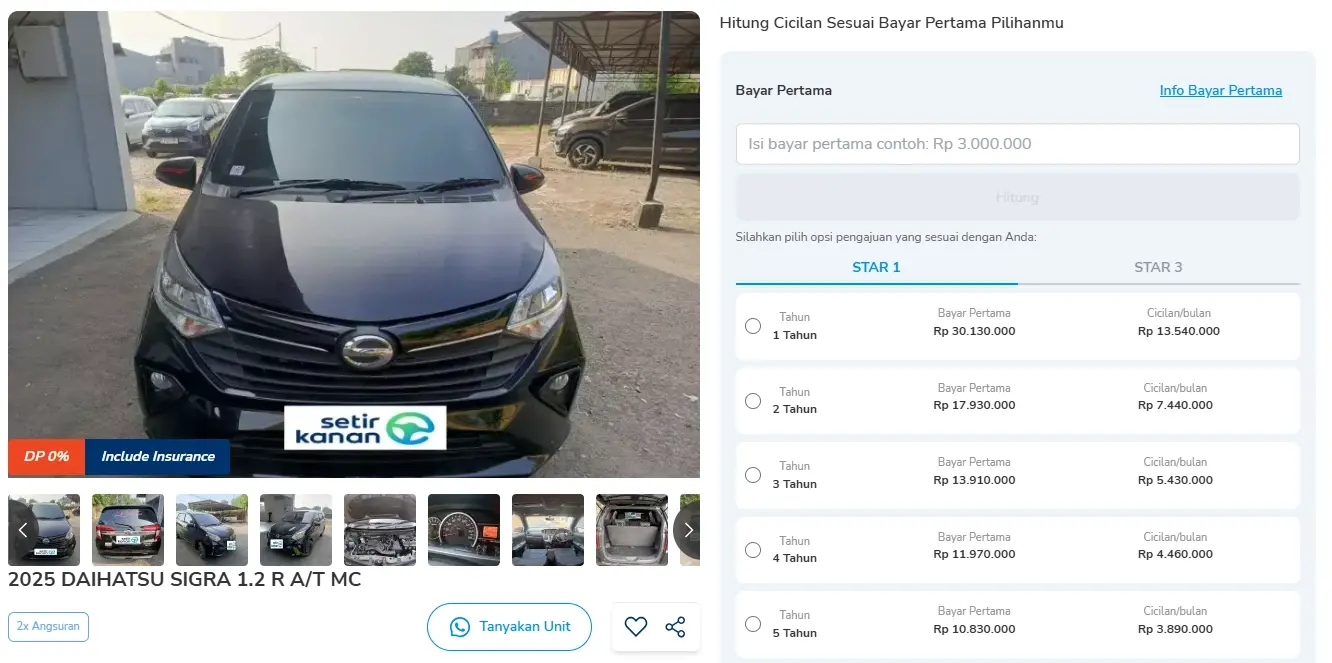1332x663 pixels.
Task: Select the 2 Tahun radio option
Action: (x=753, y=401)
